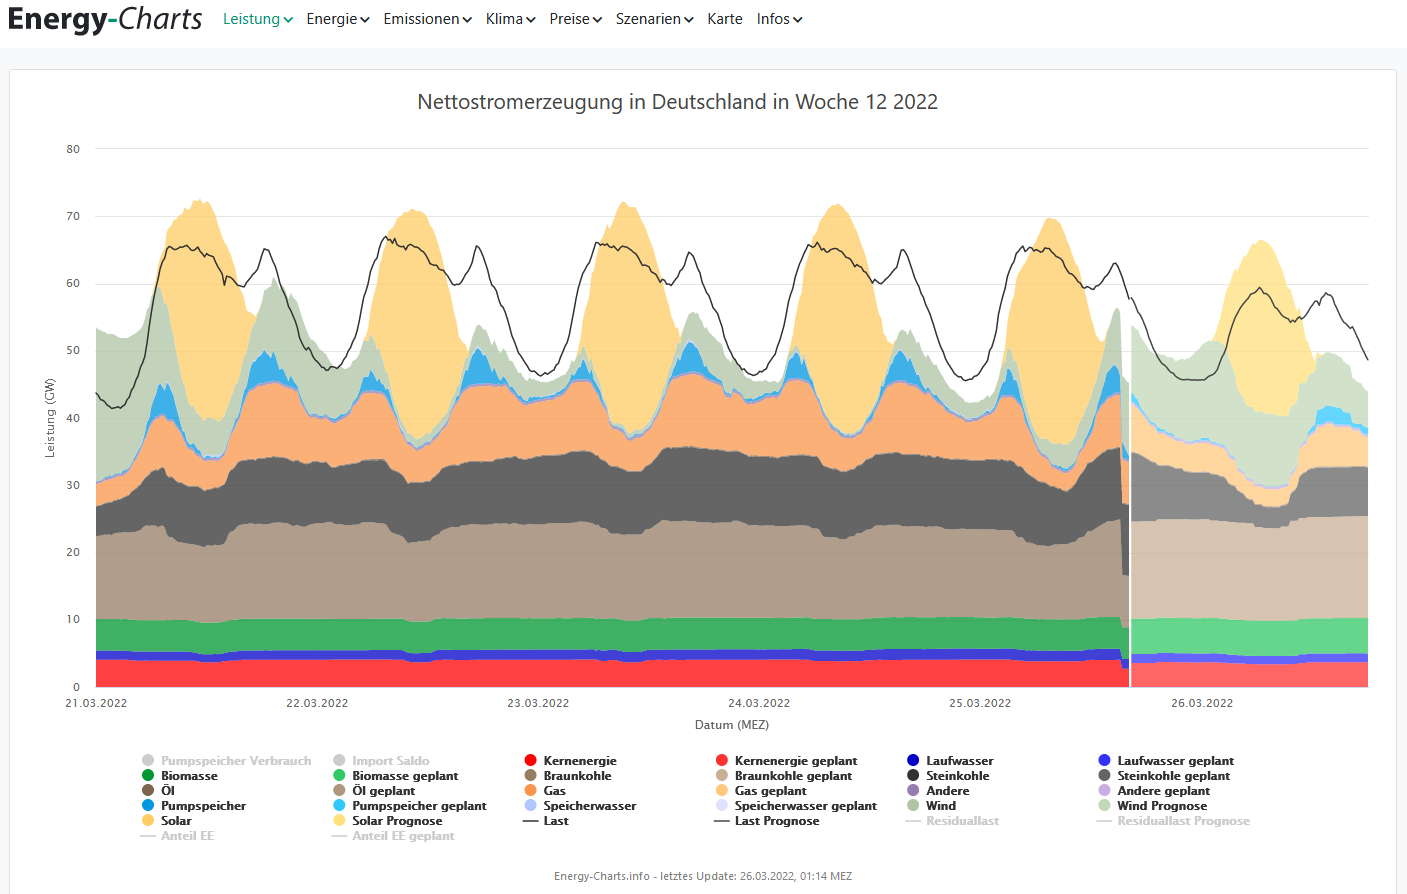This screenshot has width=1407, height=894.
Task: Click the 22.03.2022 x-axis date label
Action: (x=317, y=703)
